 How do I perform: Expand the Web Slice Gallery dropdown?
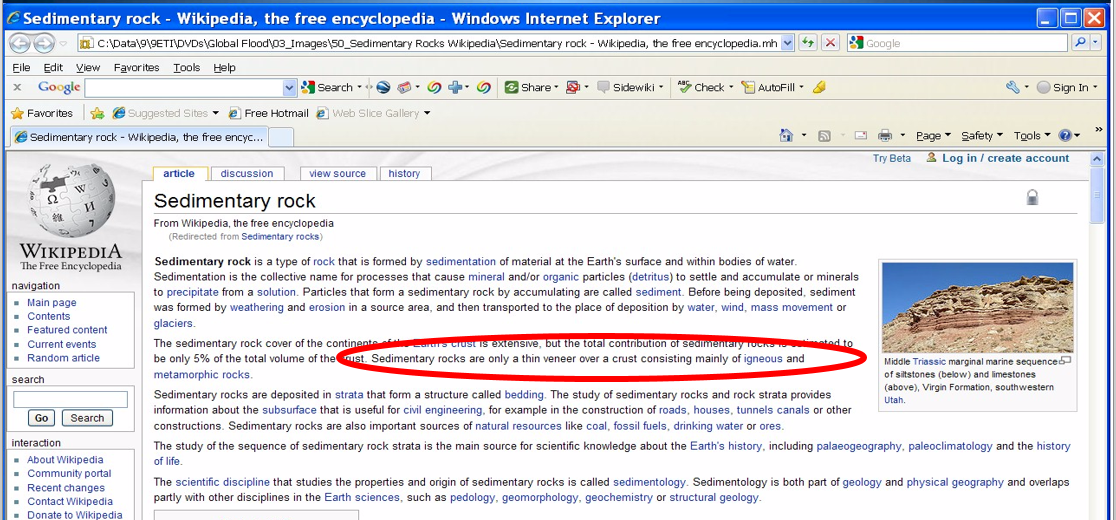coord(427,113)
